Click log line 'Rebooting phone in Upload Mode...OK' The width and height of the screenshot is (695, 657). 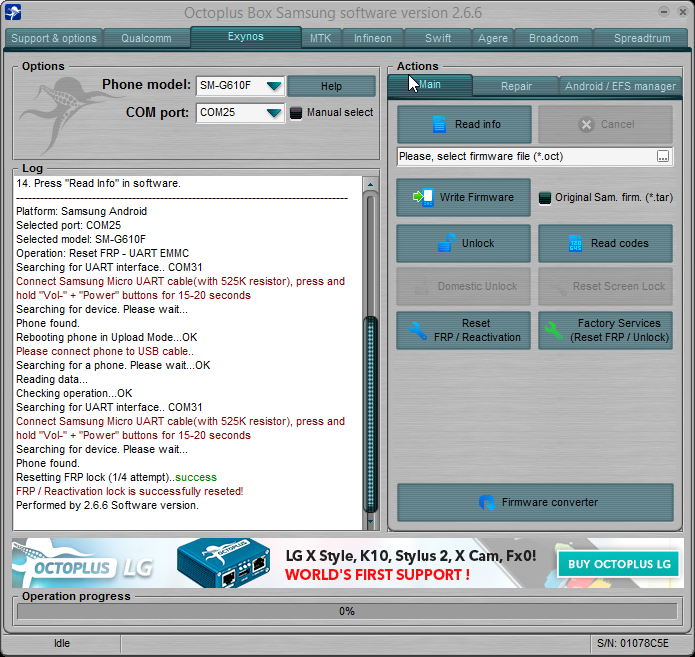click(x=107, y=337)
